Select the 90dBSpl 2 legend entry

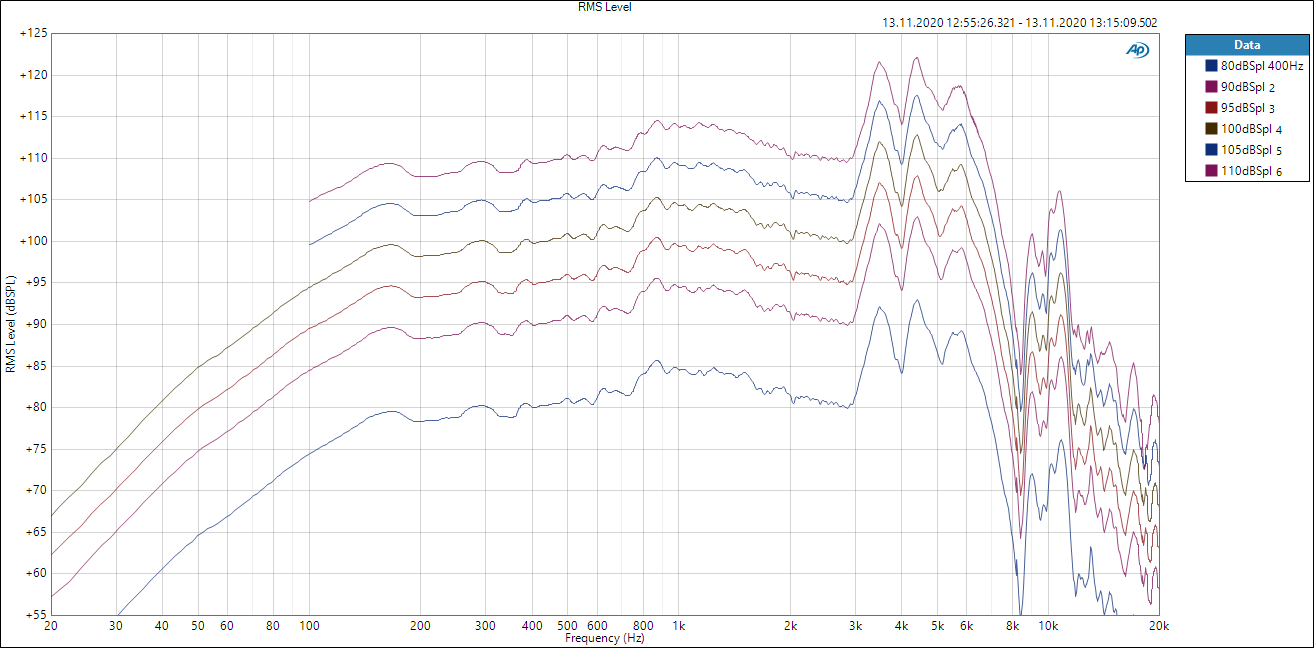1247,87
